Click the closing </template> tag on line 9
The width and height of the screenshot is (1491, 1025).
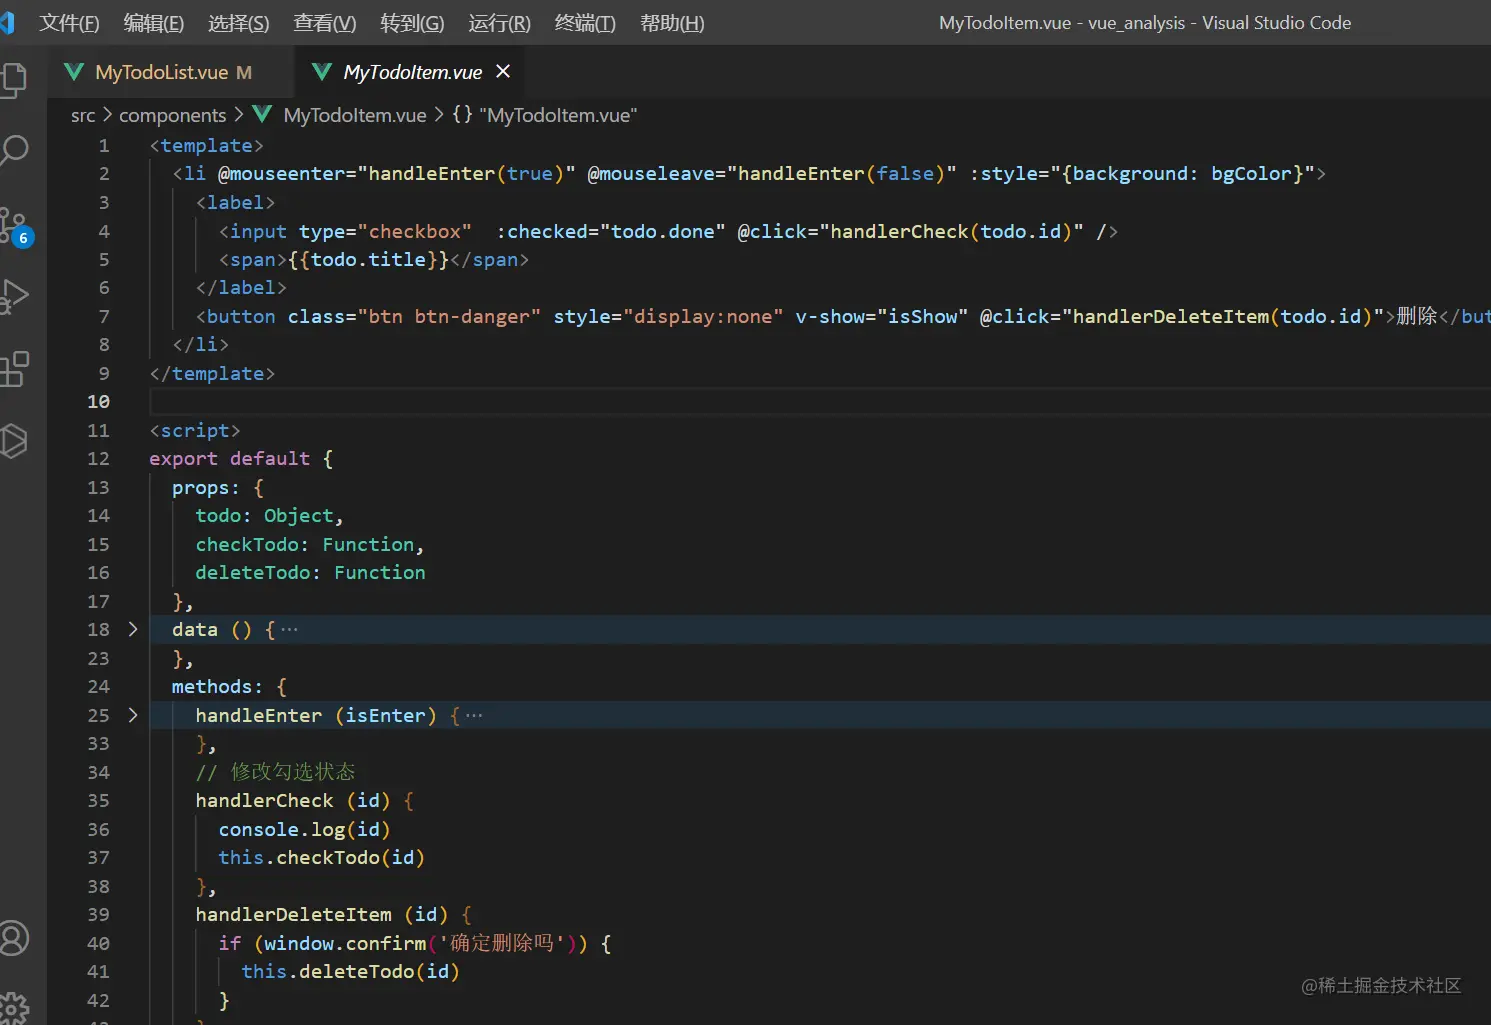(212, 374)
